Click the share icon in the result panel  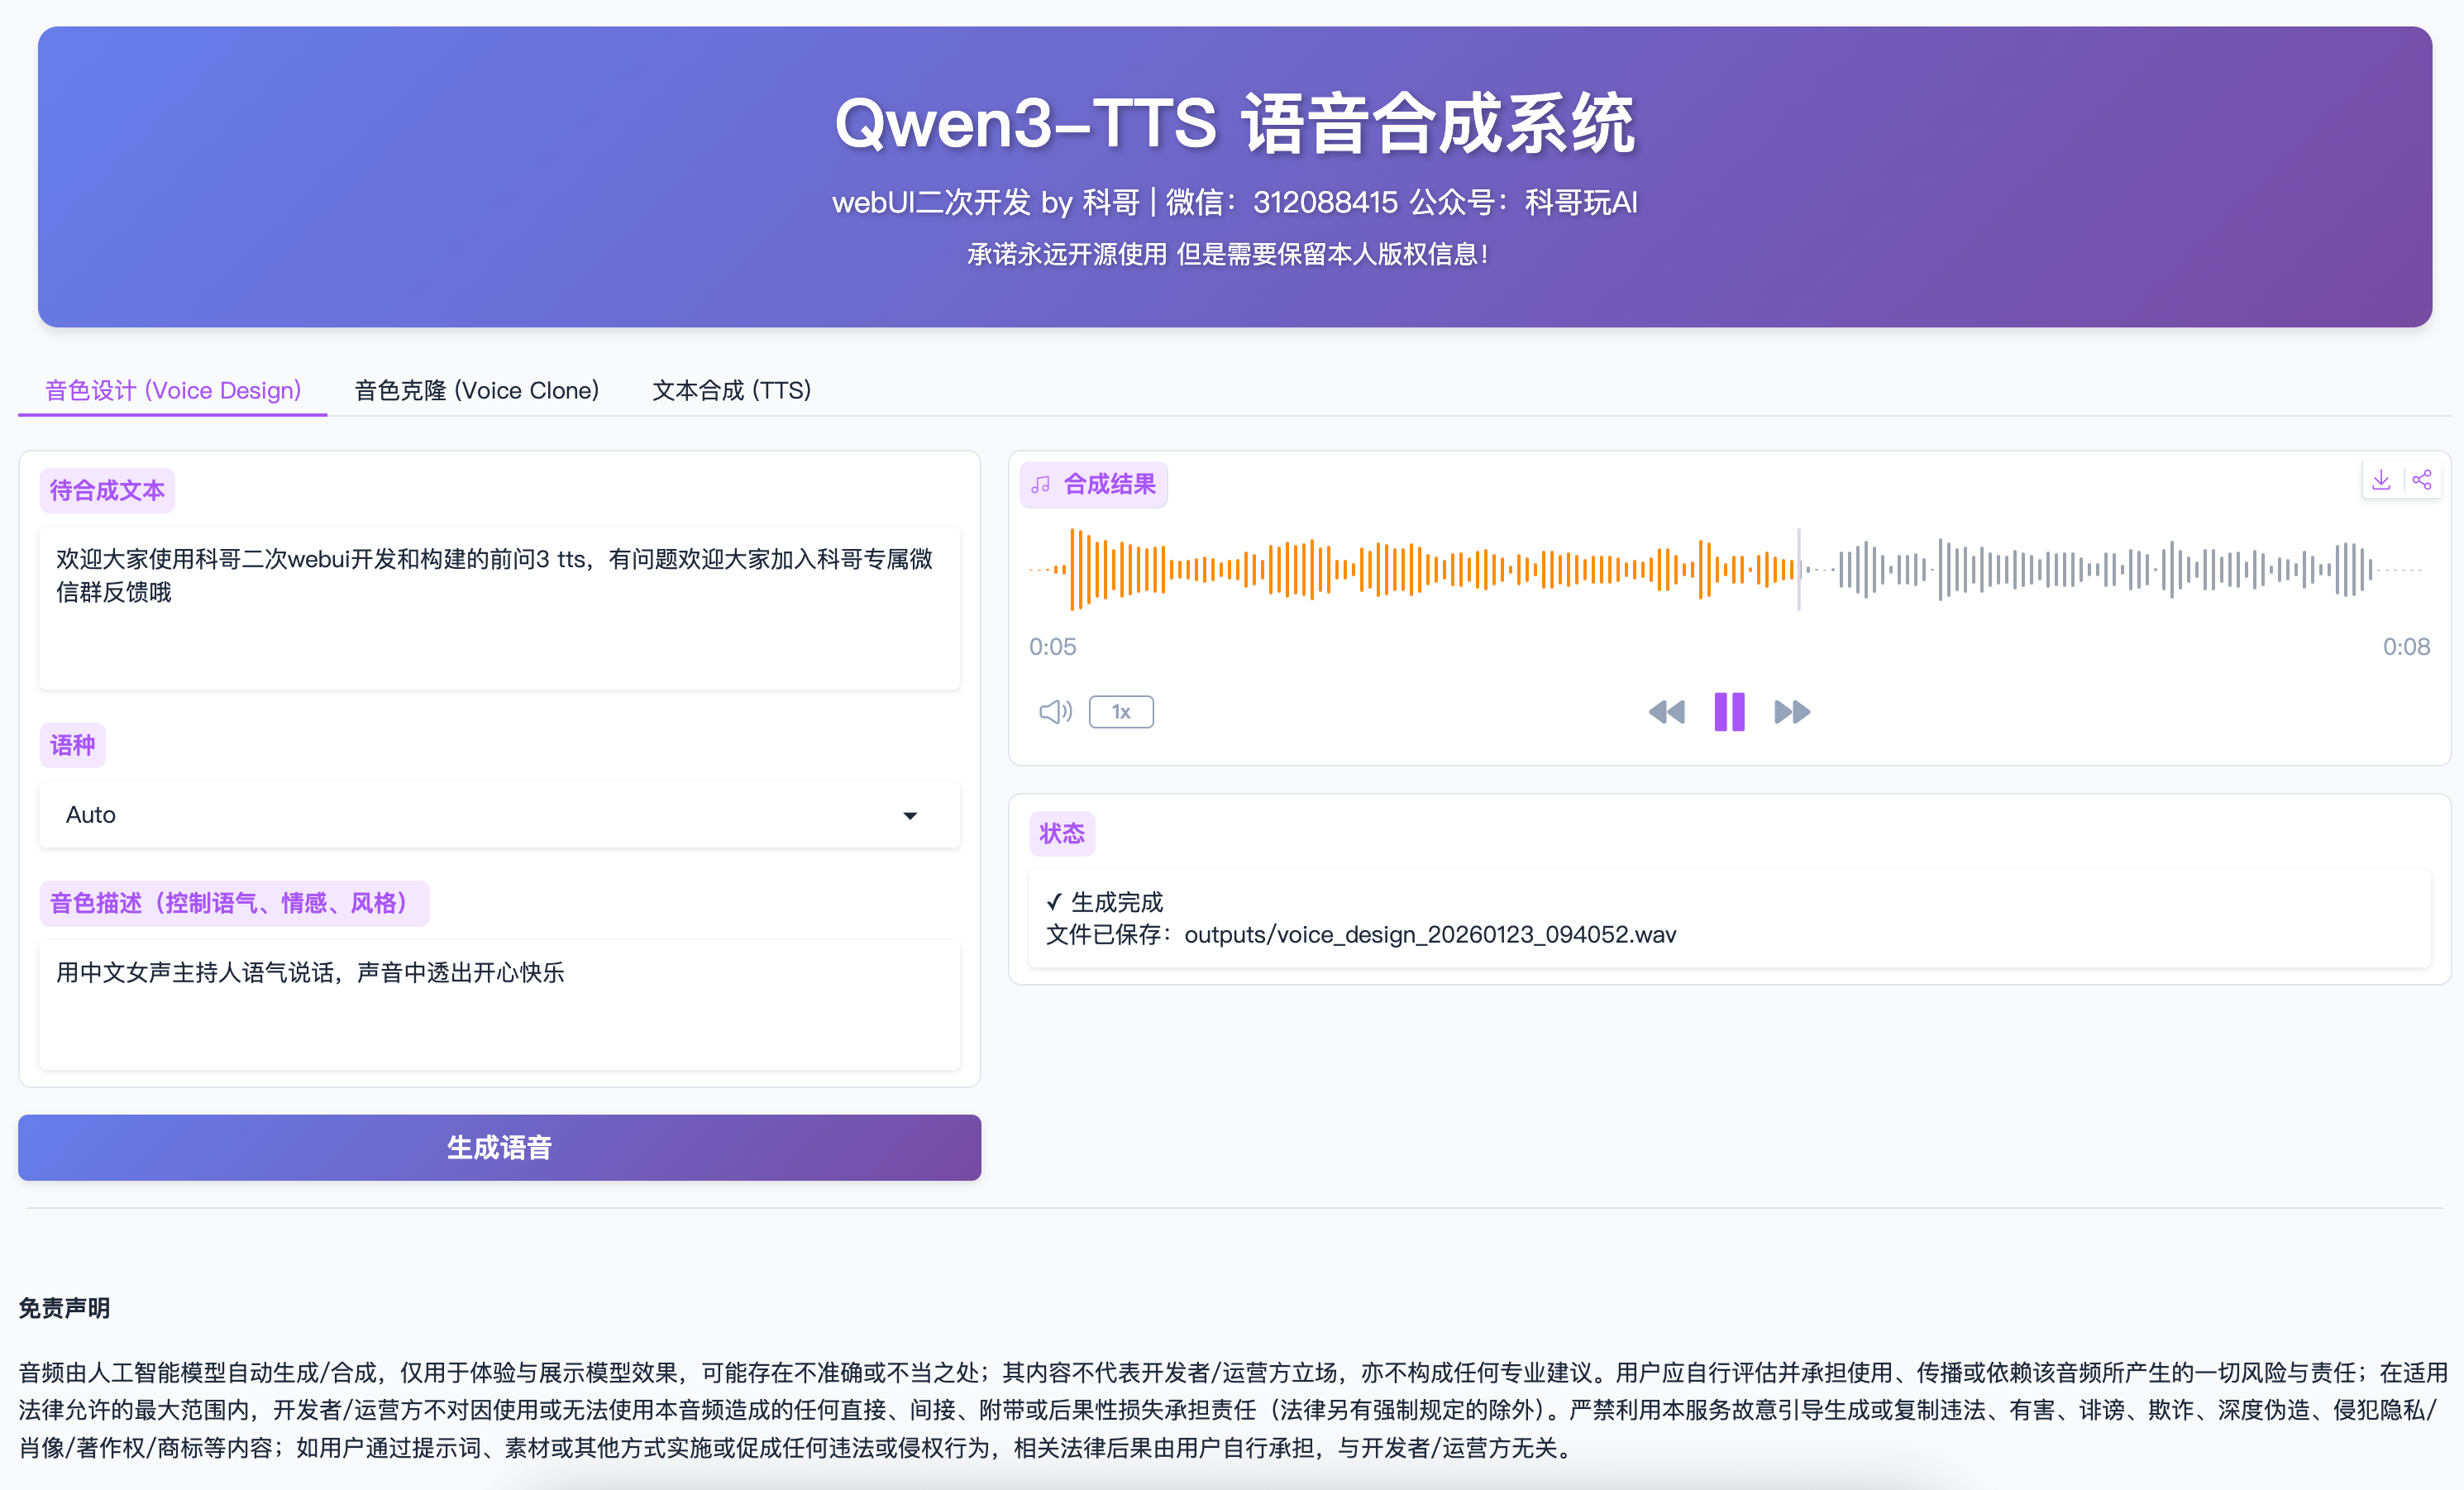pos(2421,480)
